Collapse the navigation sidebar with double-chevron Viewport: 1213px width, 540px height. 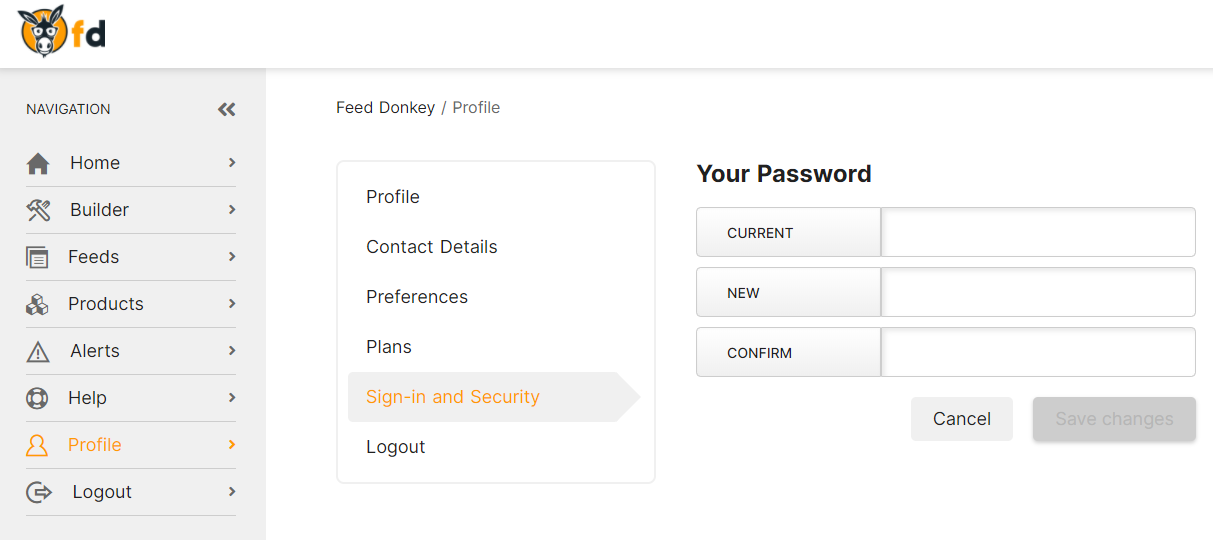[x=227, y=110]
